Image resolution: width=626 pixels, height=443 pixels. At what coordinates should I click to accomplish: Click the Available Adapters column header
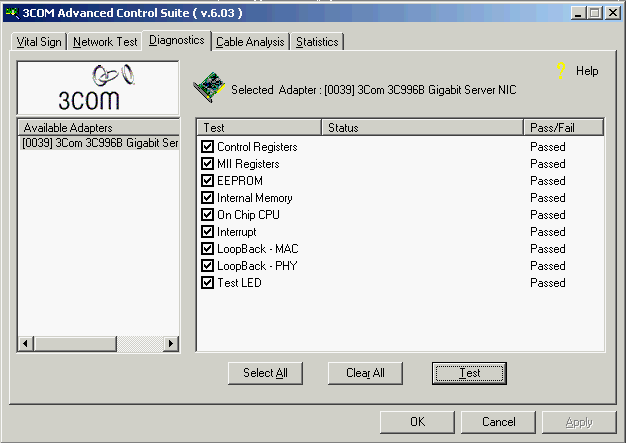pyautogui.click(x=99, y=128)
